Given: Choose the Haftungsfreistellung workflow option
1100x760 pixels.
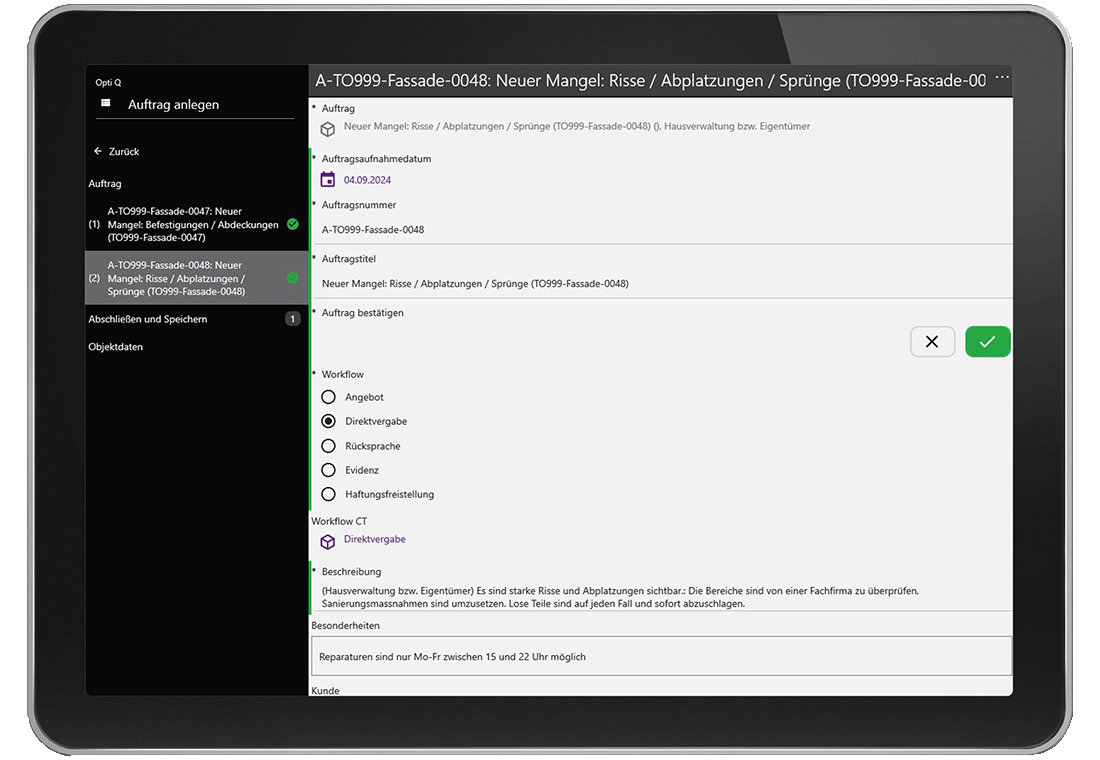Looking at the screenshot, I should click(x=328, y=494).
